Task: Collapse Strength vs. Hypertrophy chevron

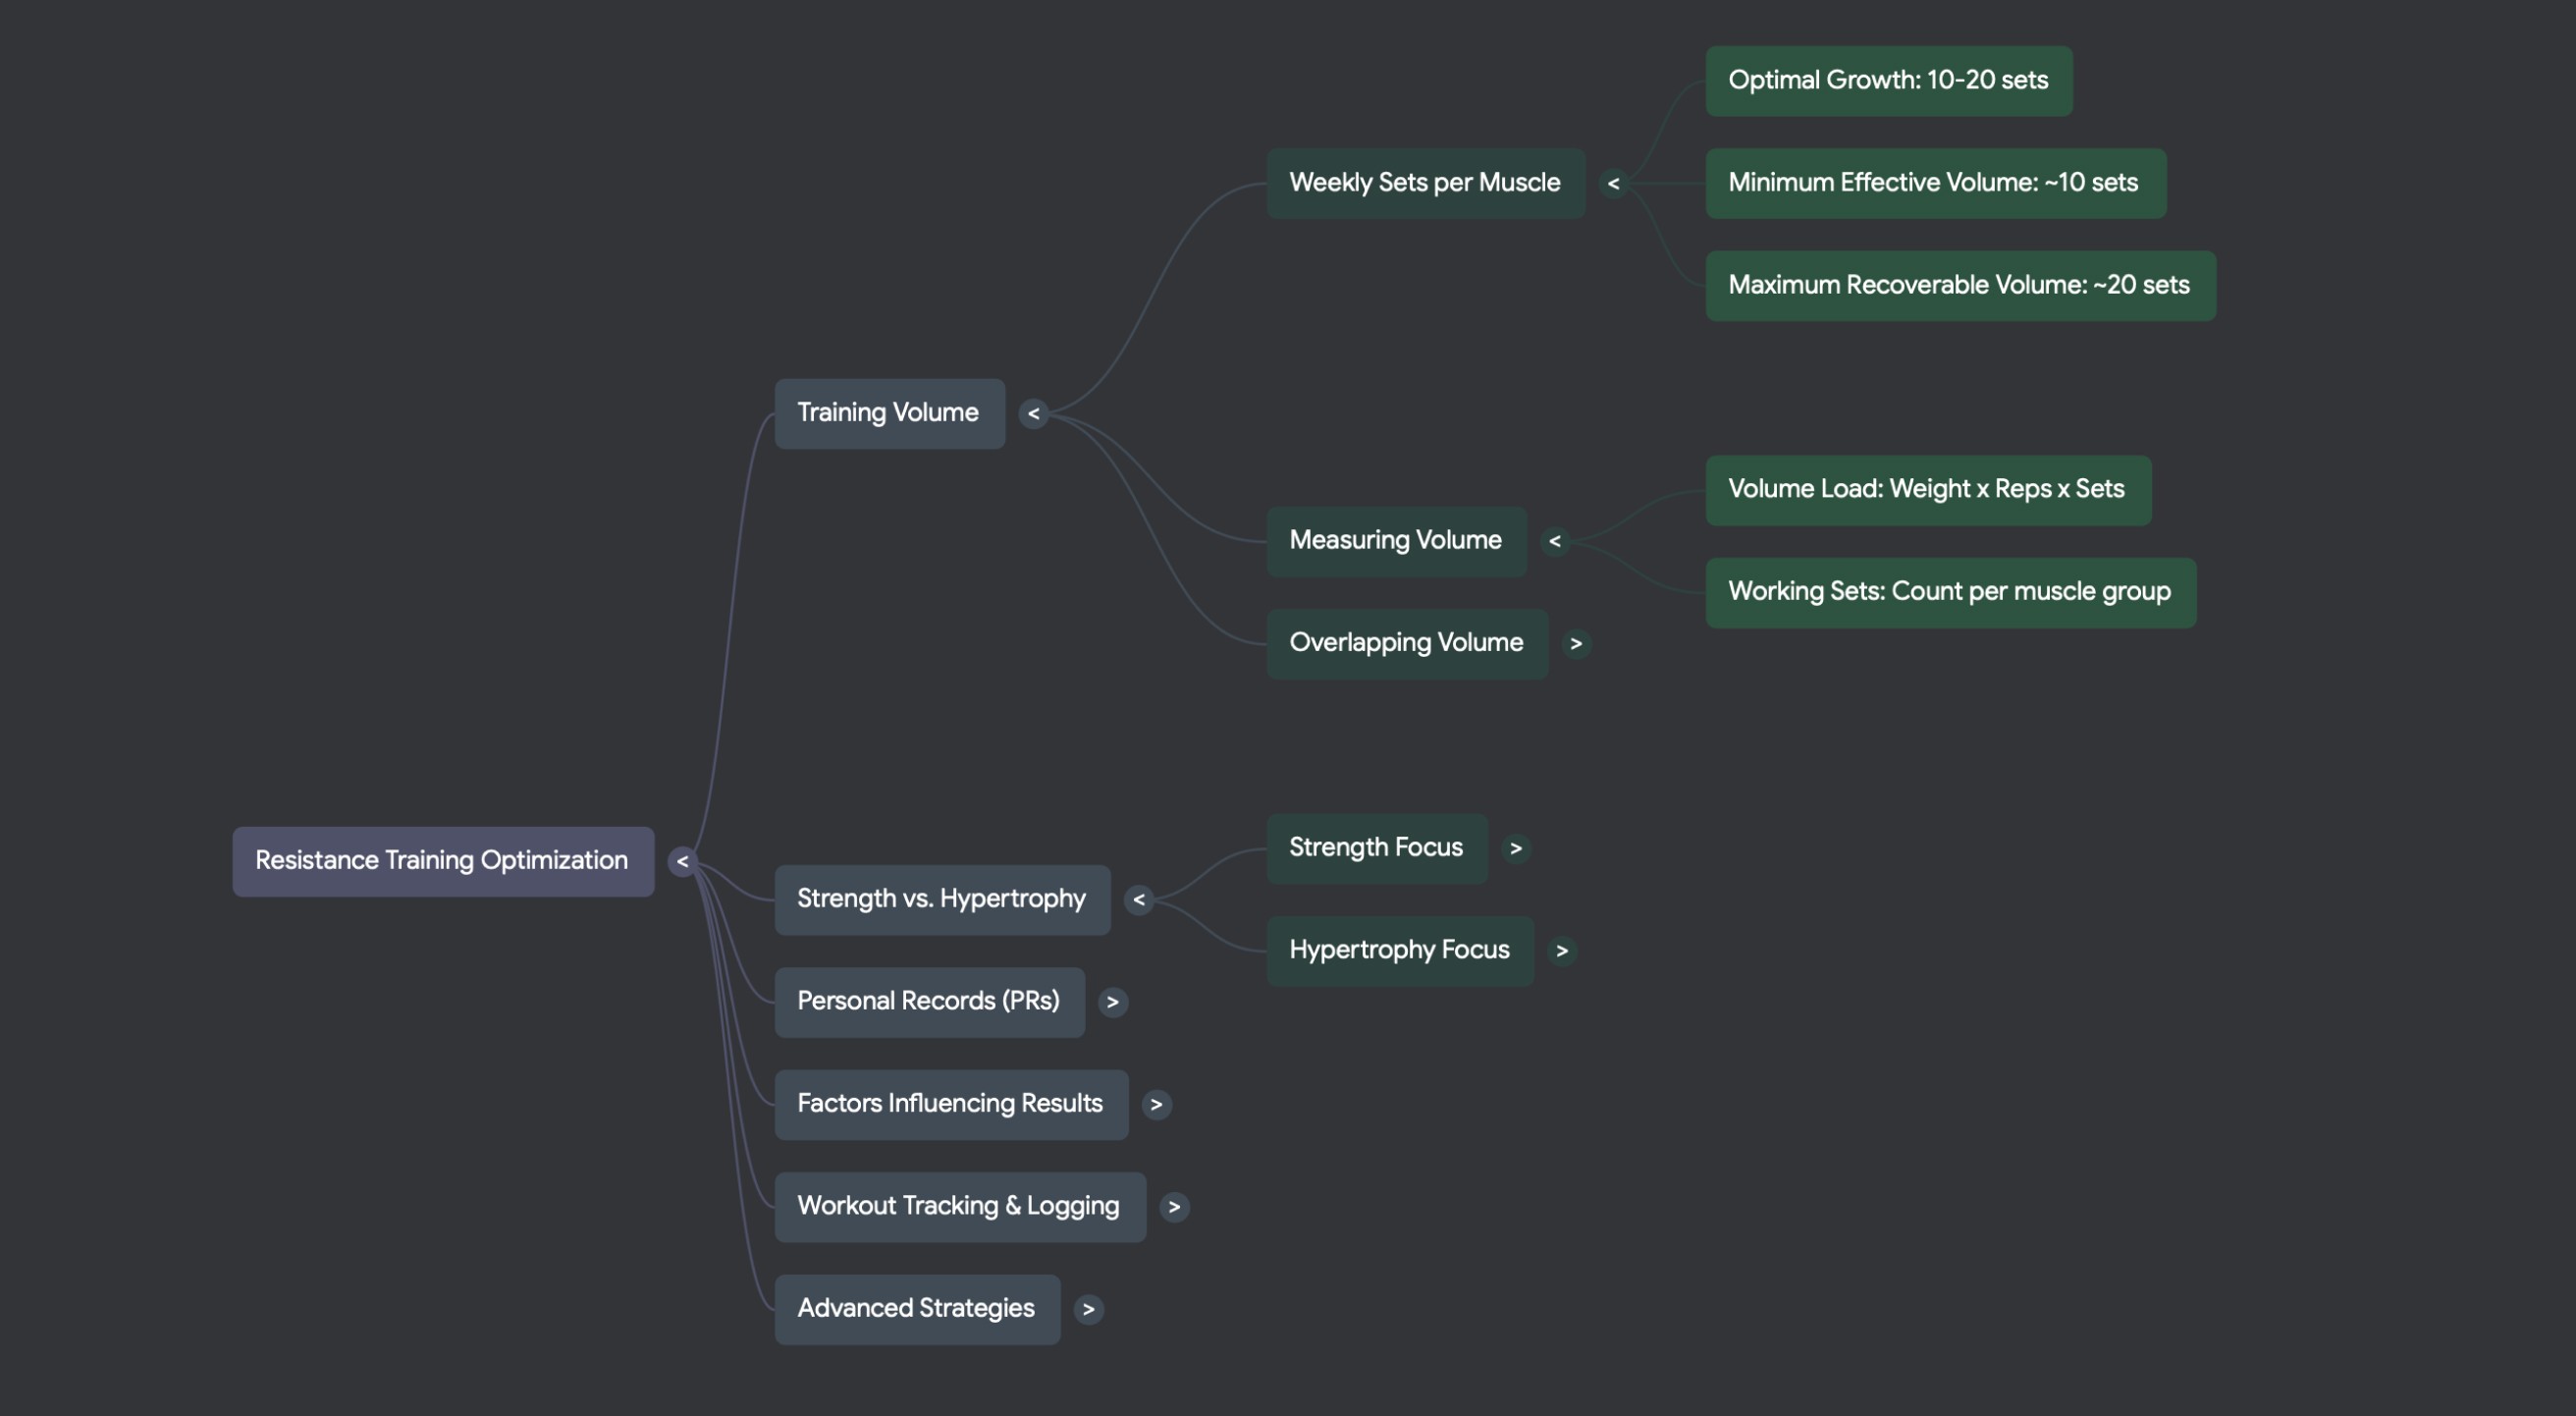Action: pyautogui.click(x=1138, y=899)
